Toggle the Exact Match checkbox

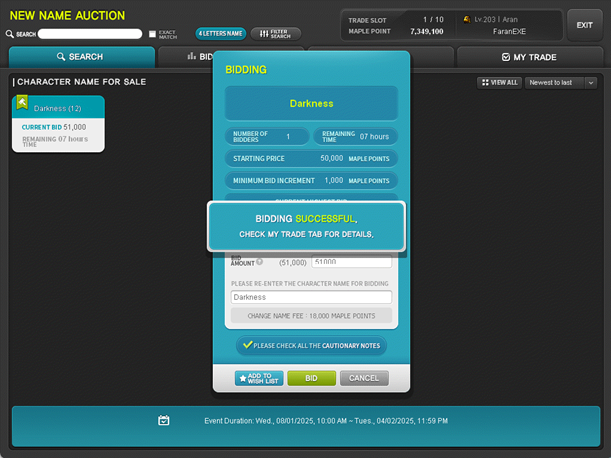pos(152,34)
